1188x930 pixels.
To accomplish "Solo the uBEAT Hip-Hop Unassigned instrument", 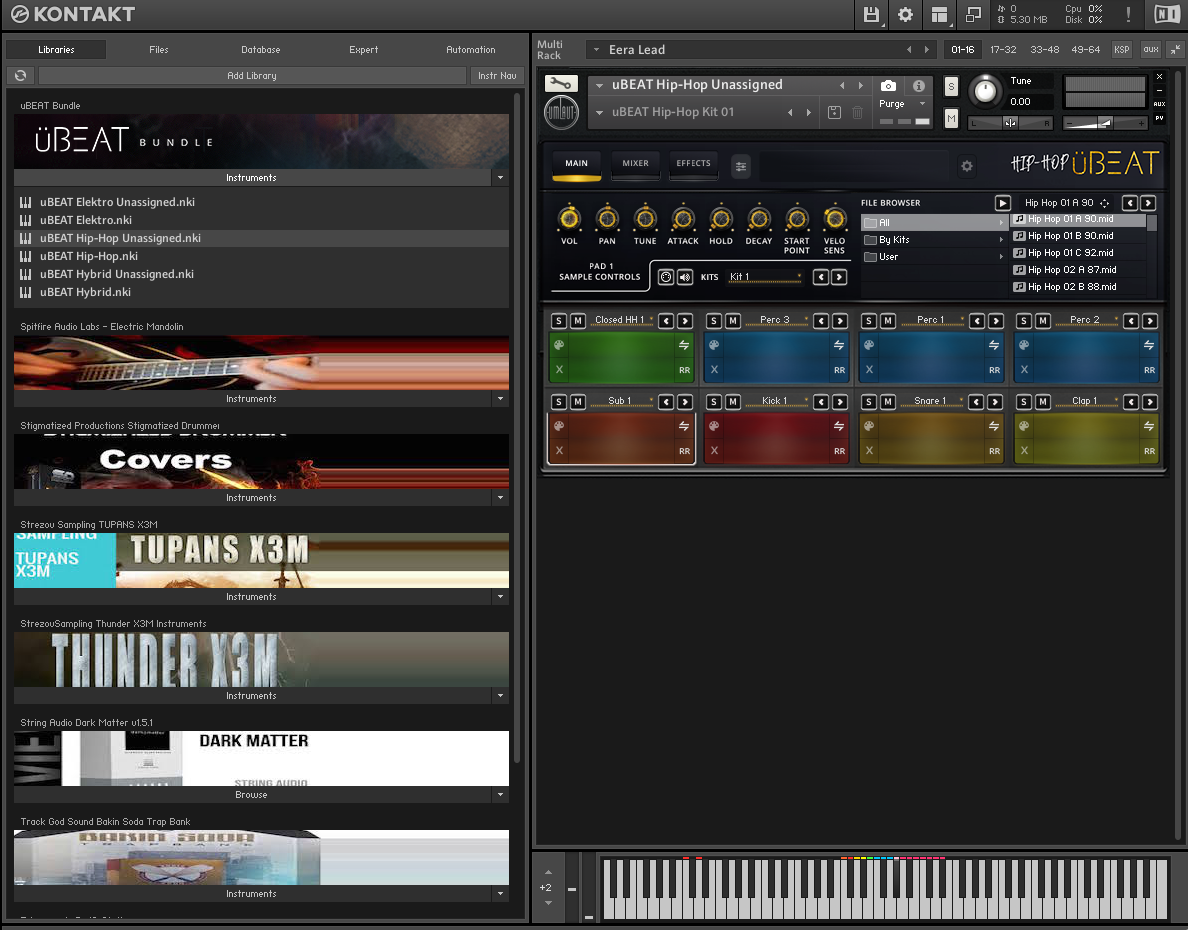I will click(x=951, y=86).
